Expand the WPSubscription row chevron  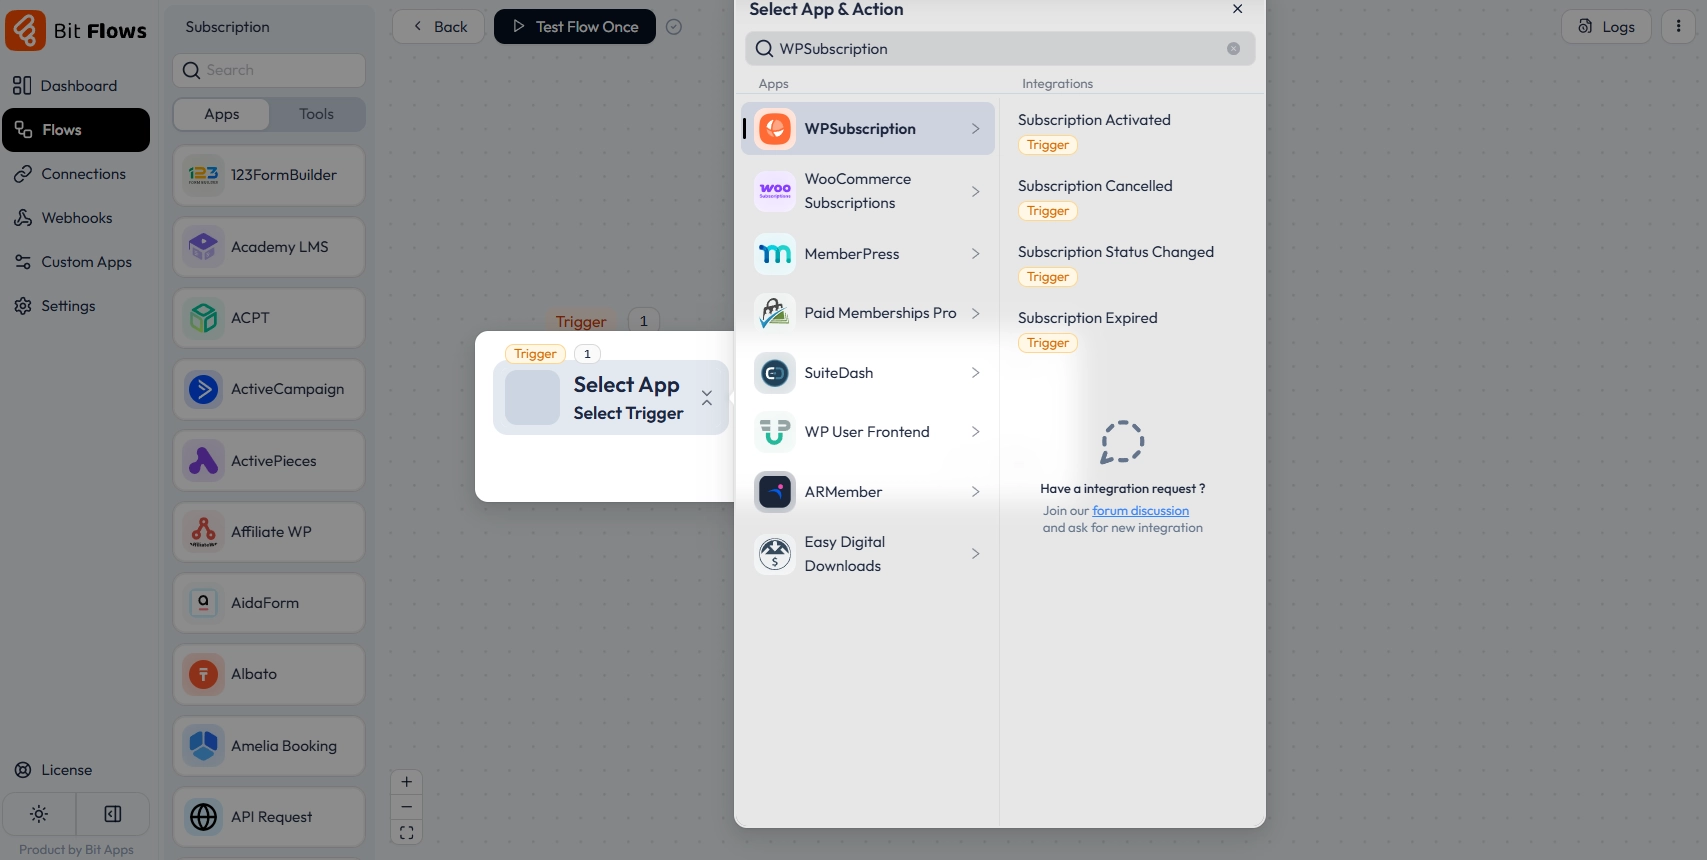click(x=975, y=129)
